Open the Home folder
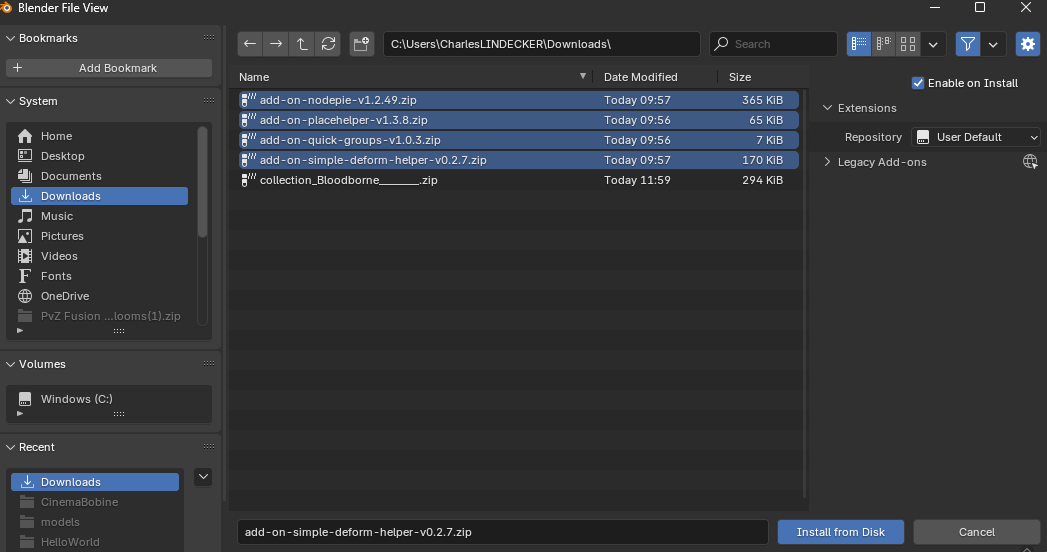This screenshot has width=1047, height=552. (99, 136)
